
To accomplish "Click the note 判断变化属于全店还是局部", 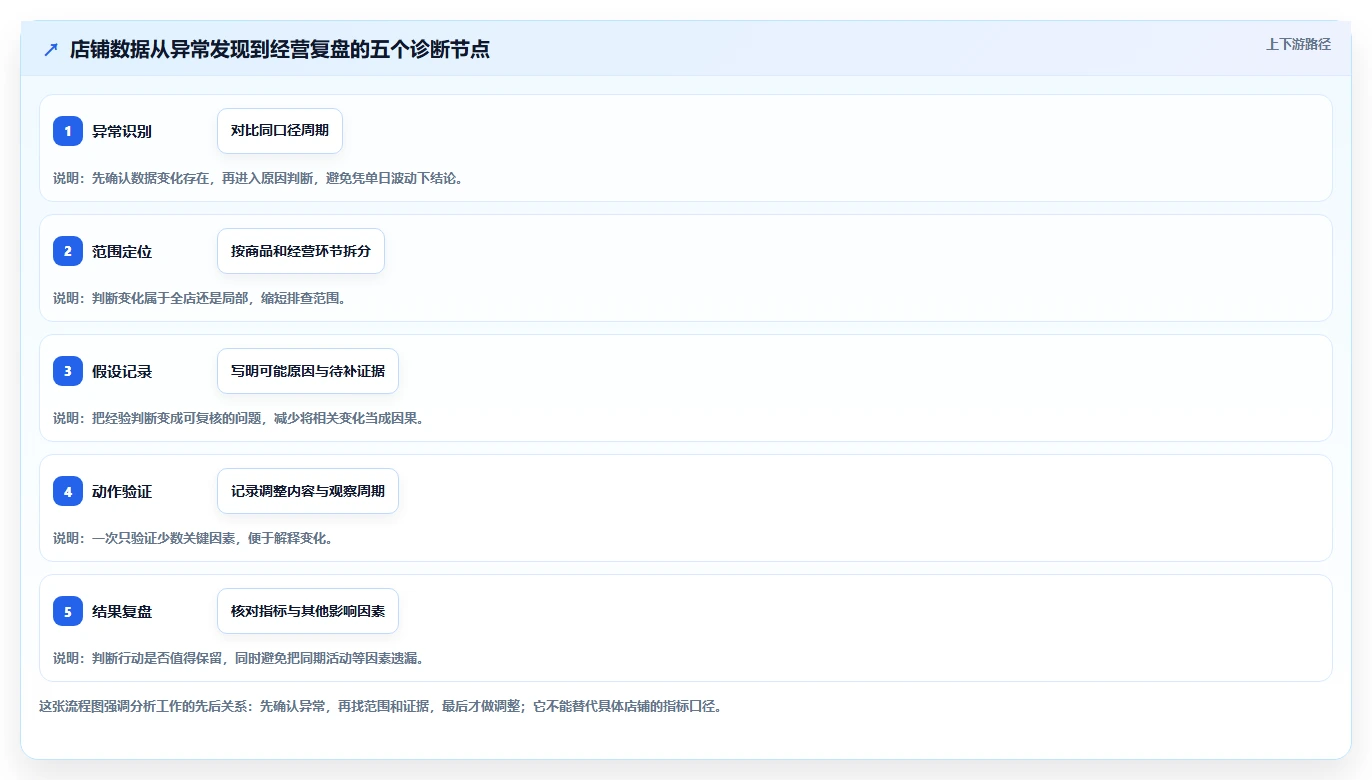I will [x=200, y=298].
